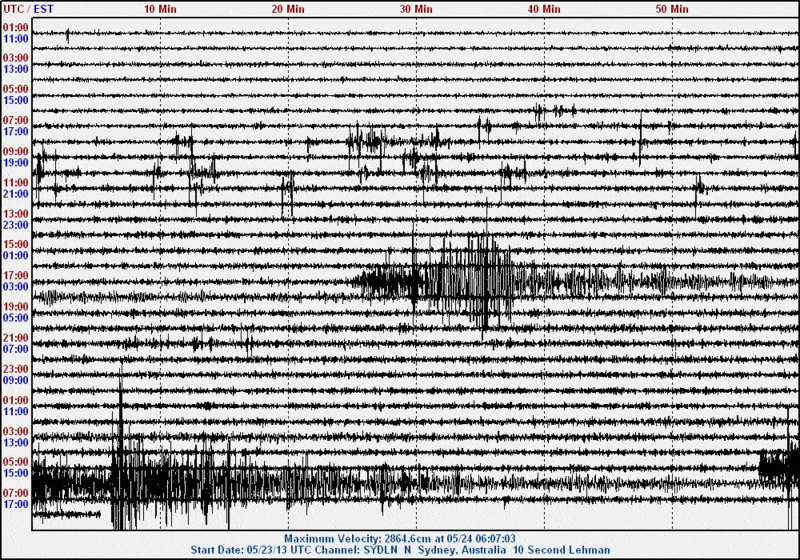Select the first 01:00 UTC time label

click(15, 28)
